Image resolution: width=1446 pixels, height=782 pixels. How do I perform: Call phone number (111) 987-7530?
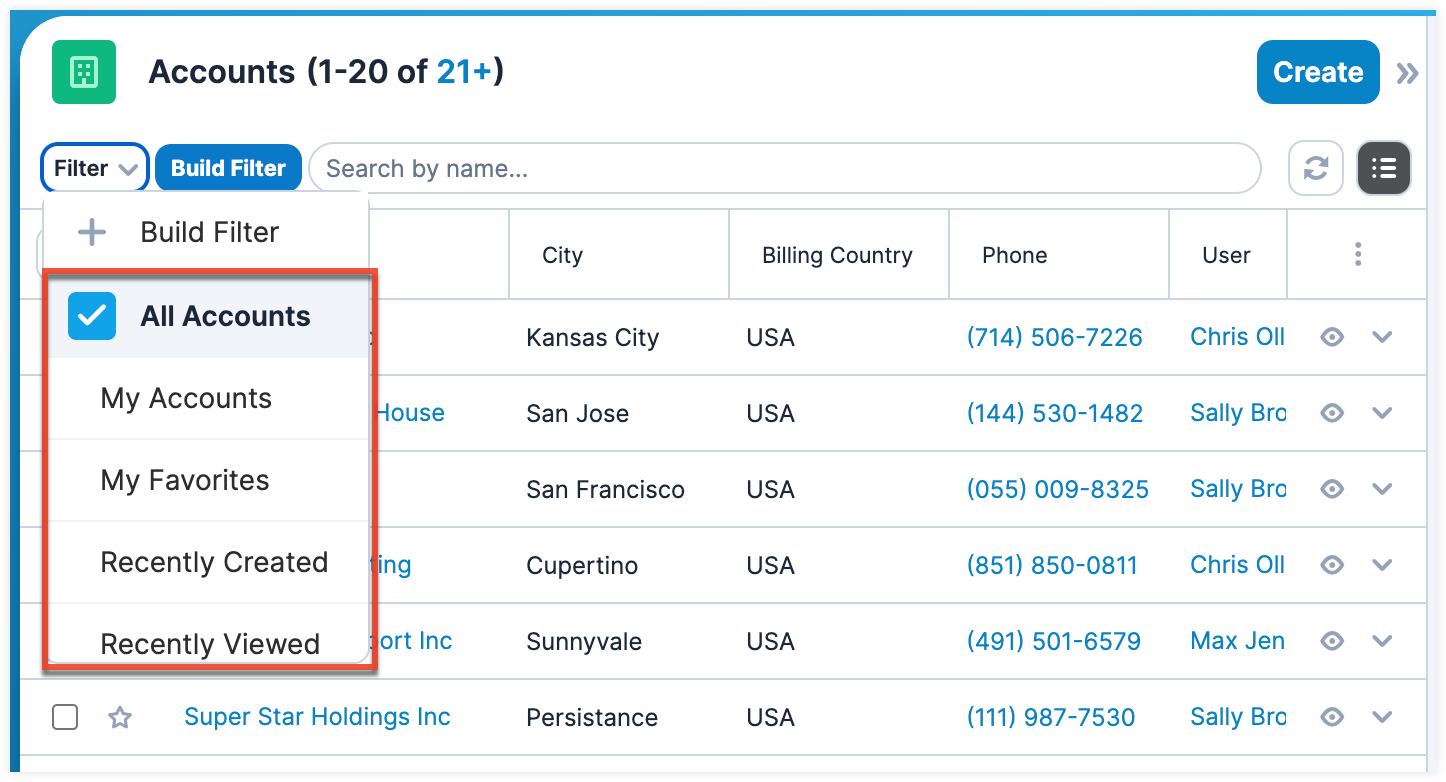coord(1051,717)
